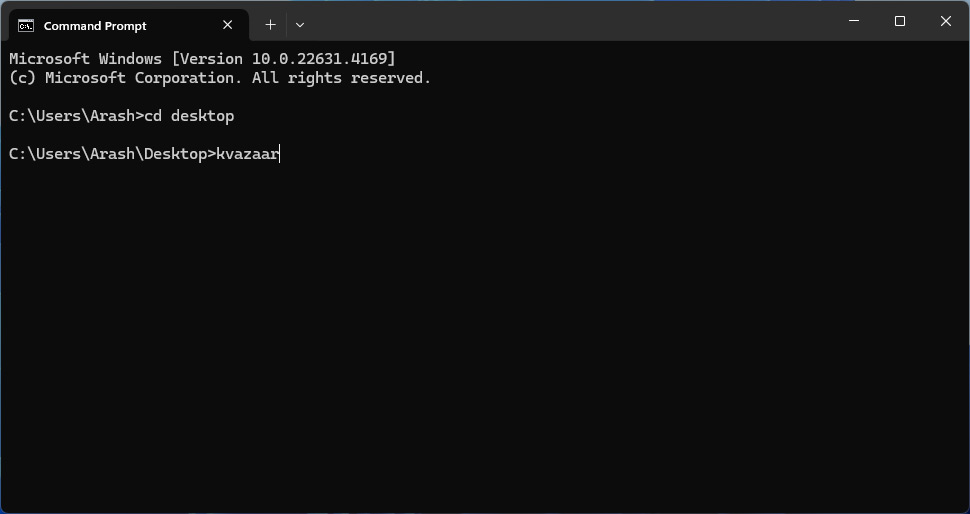
Task: Click the empty black terminal area below the prompt
Action: click(485, 334)
